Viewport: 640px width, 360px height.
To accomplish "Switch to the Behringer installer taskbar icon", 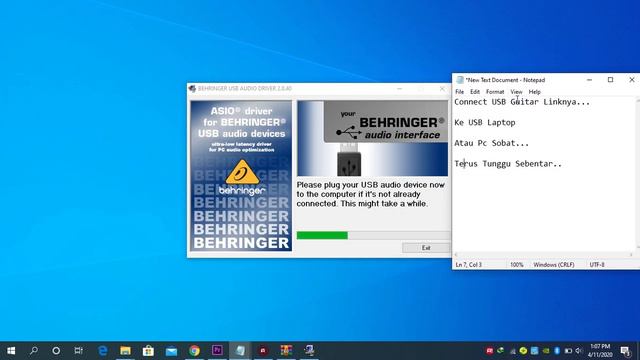I will tap(309, 351).
